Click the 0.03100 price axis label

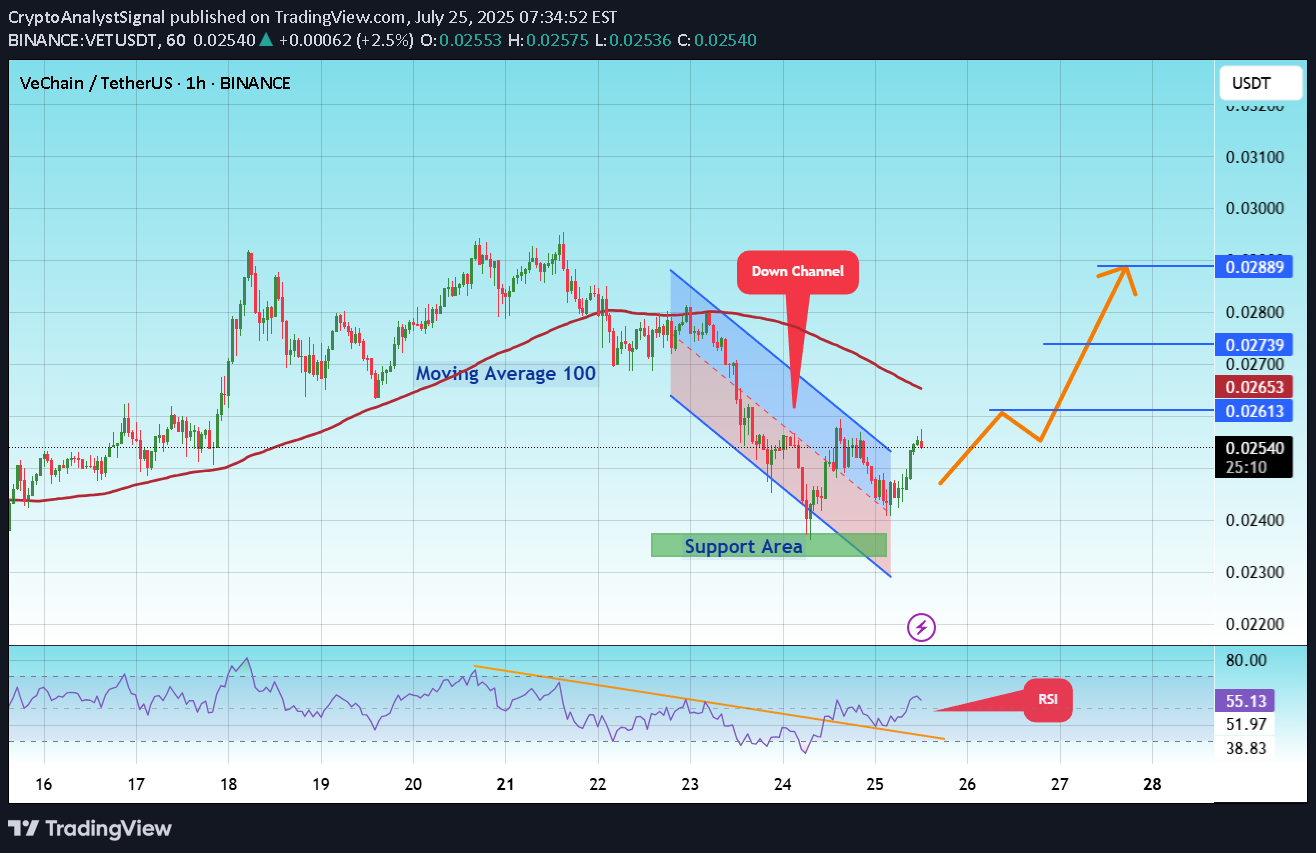(x=1254, y=157)
